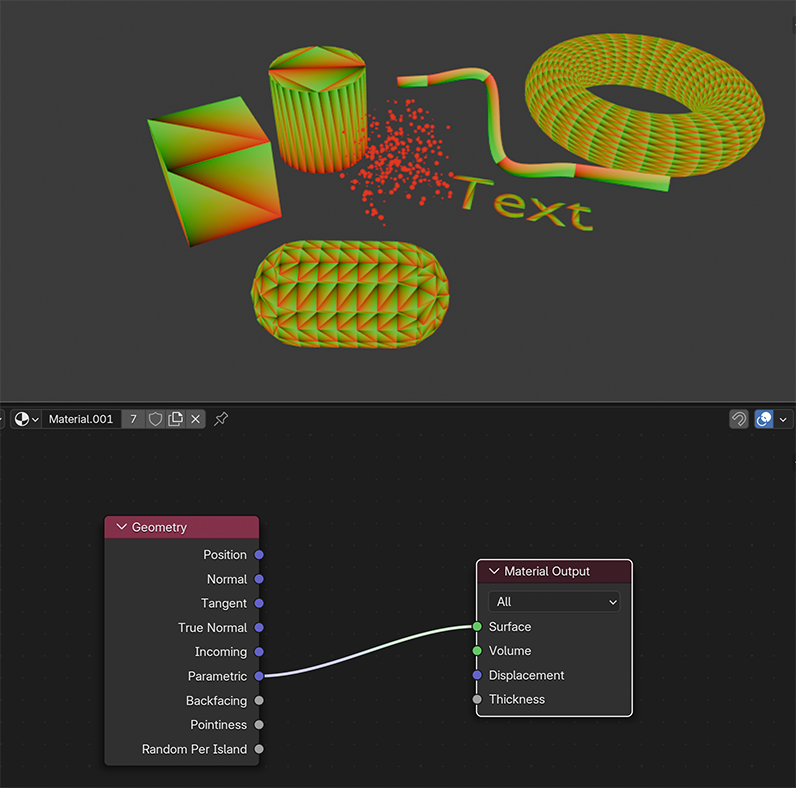Click the Position output socket
The width and height of the screenshot is (796, 788).
click(x=259, y=554)
